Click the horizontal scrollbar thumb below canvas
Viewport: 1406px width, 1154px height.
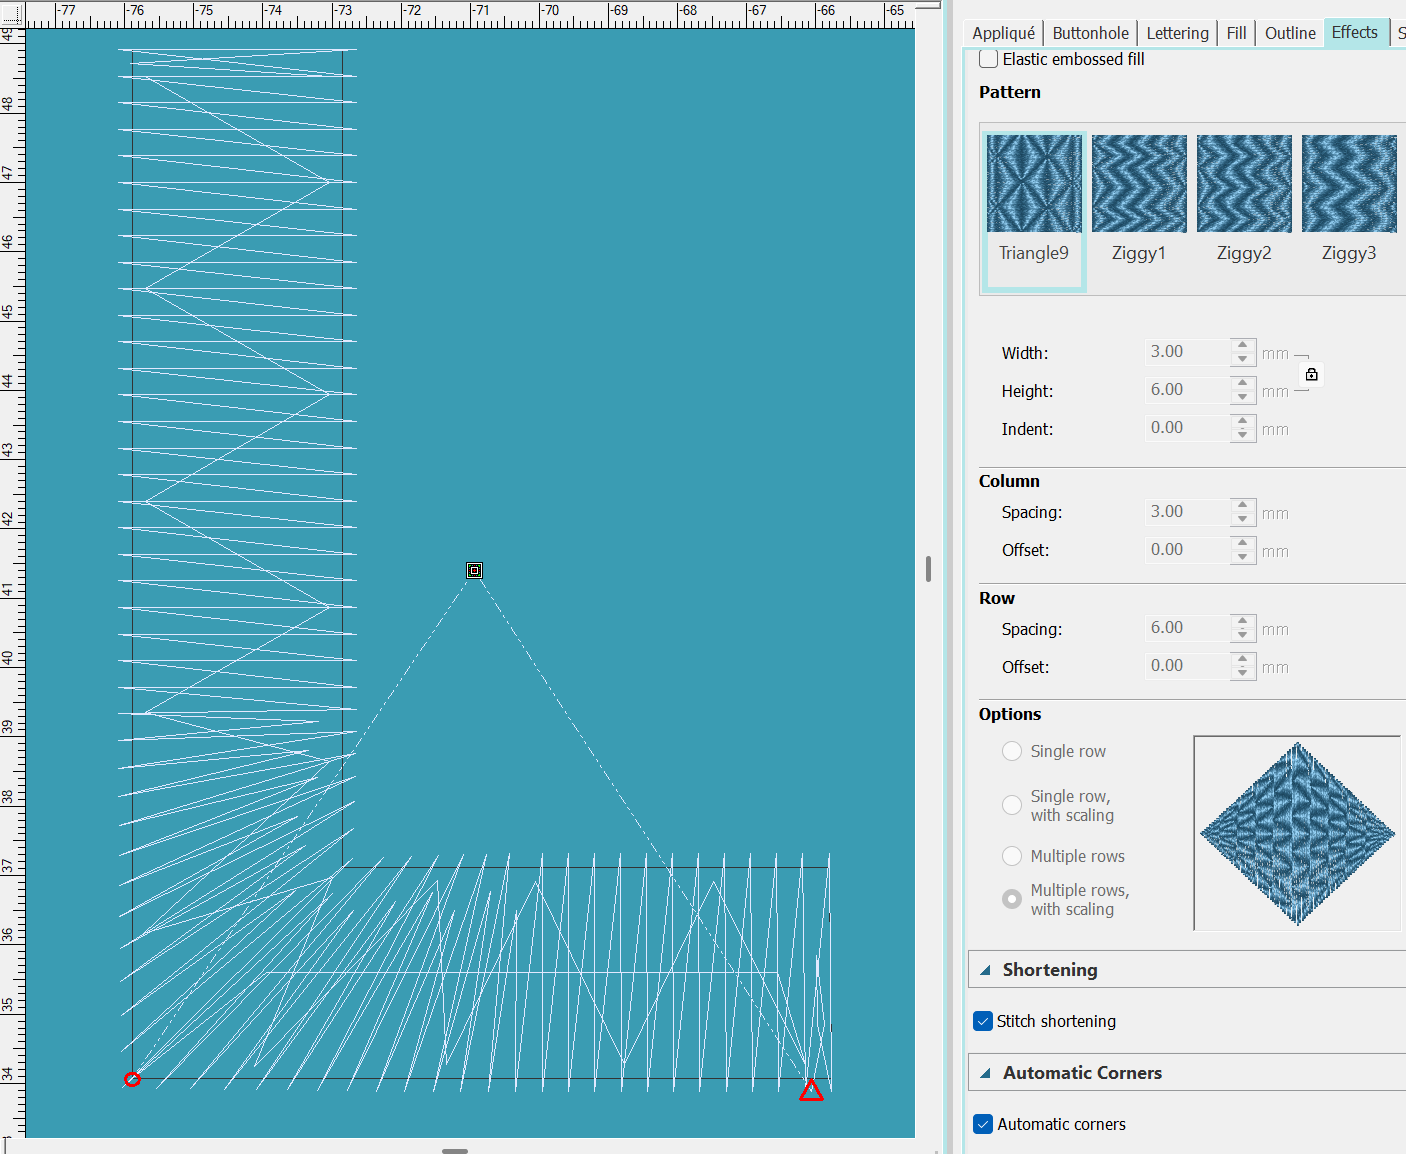pos(455,1151)
